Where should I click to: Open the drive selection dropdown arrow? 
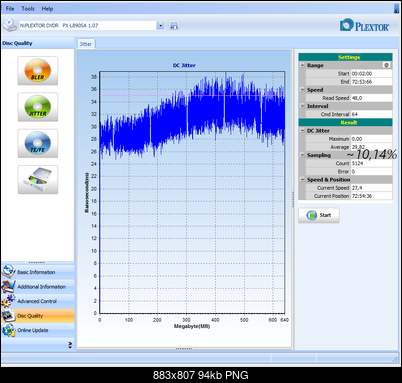[x=160, y=26]
